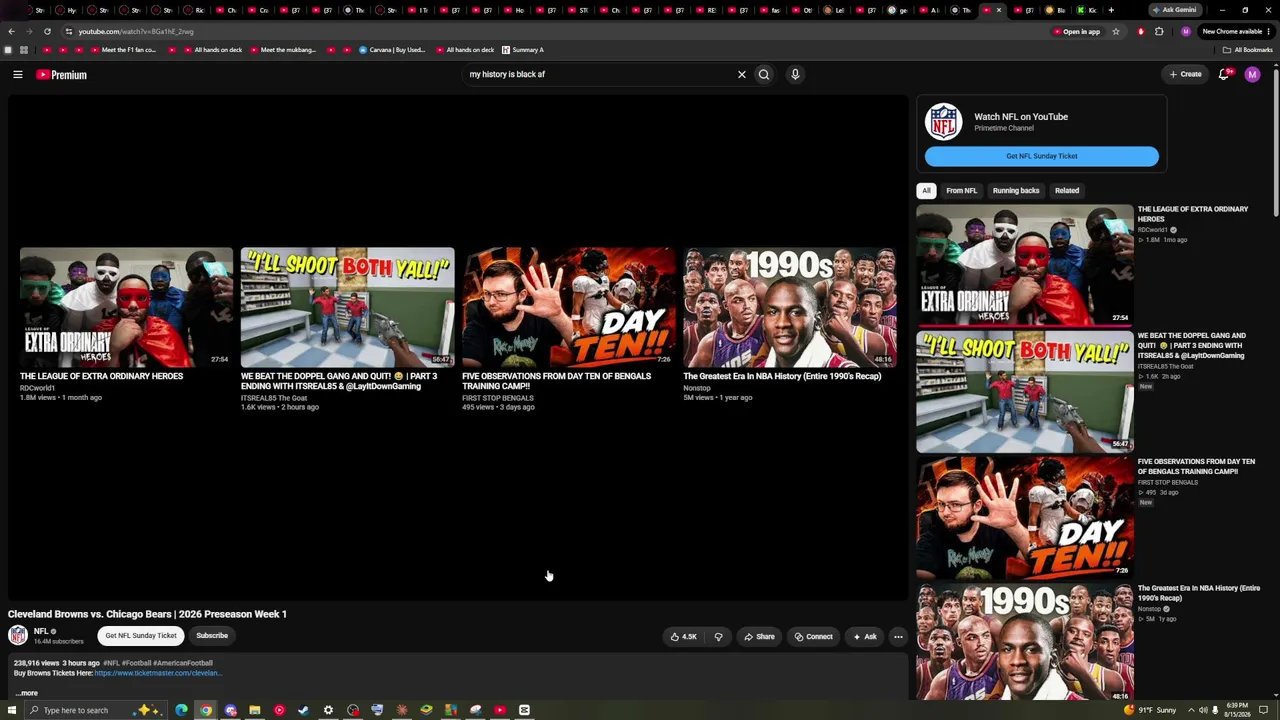Select the Related filter chip
1280x720 pixels.
1067,190
